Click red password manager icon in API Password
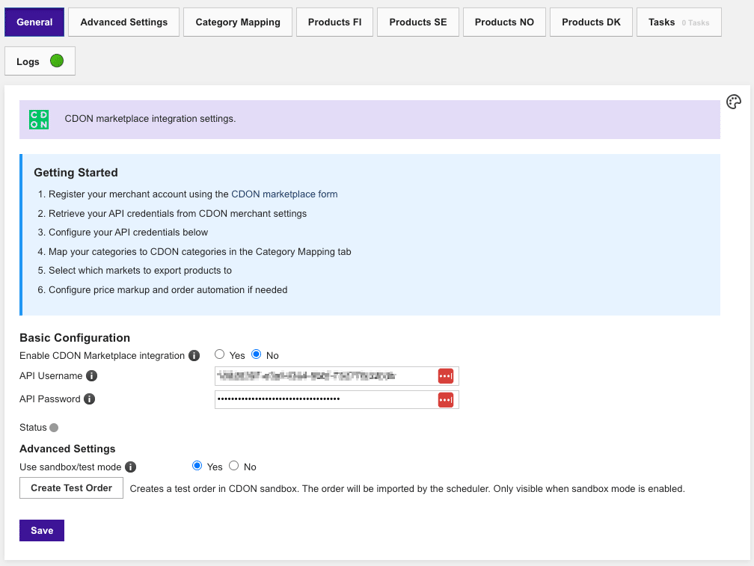 446,399
